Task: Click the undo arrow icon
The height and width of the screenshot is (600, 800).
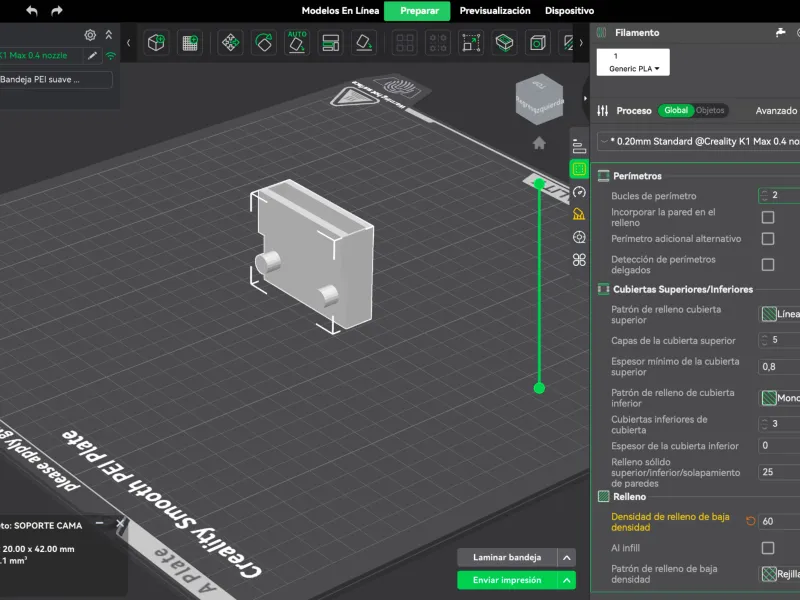Action: click(32, 11)
